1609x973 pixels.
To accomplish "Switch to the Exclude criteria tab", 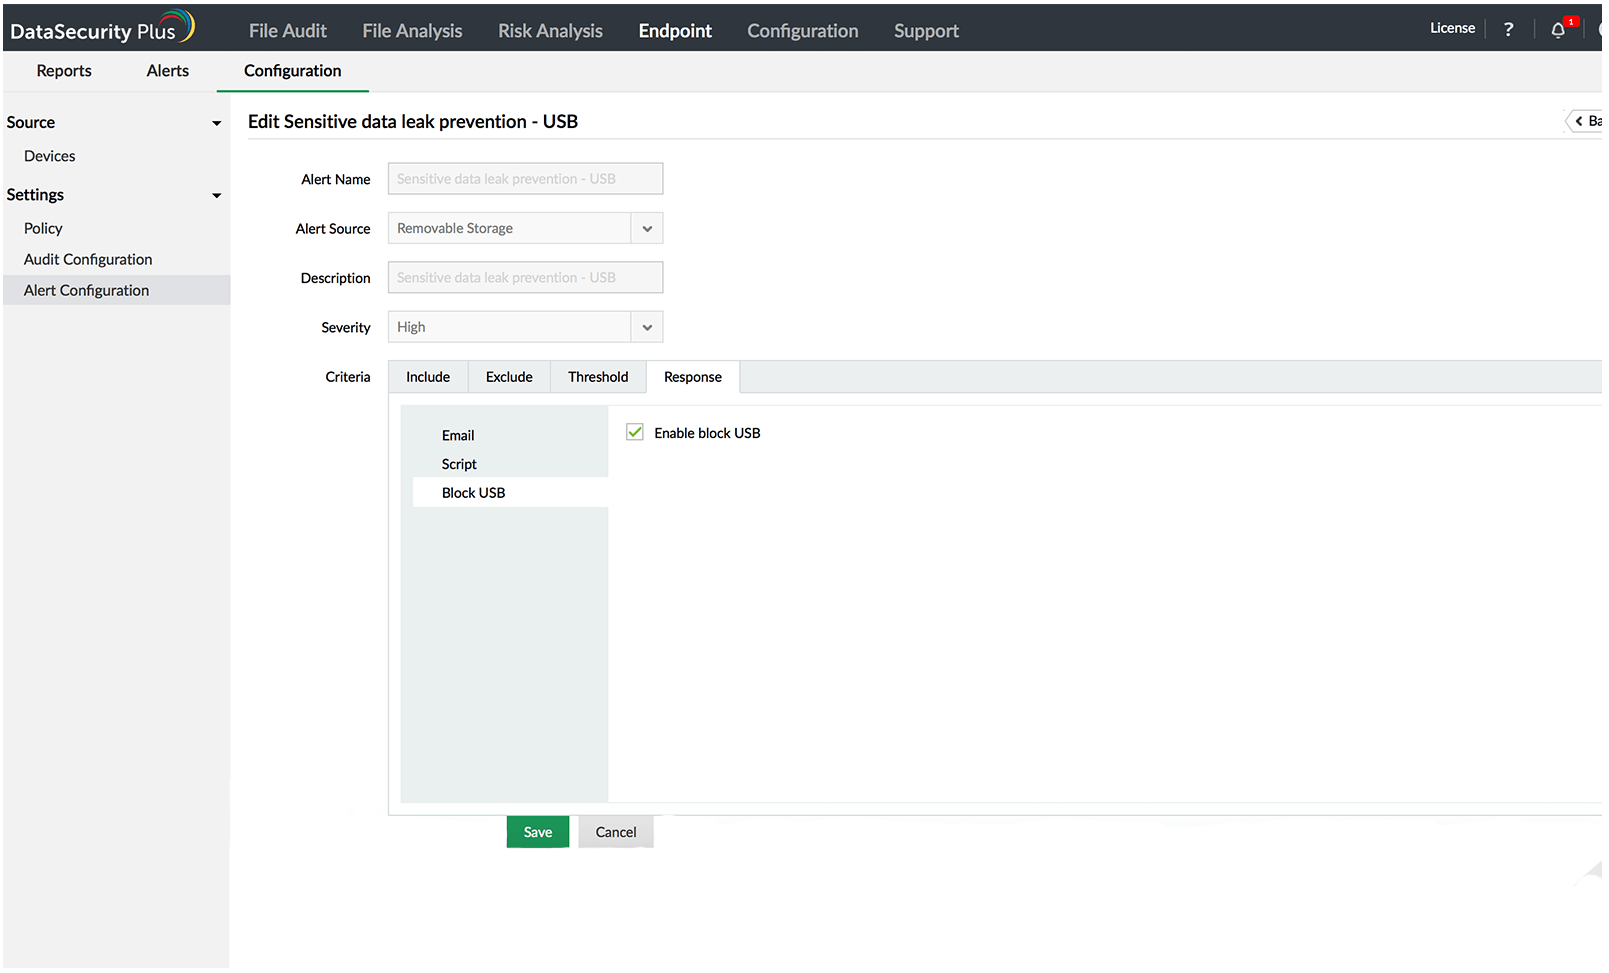I will (509, 377).
